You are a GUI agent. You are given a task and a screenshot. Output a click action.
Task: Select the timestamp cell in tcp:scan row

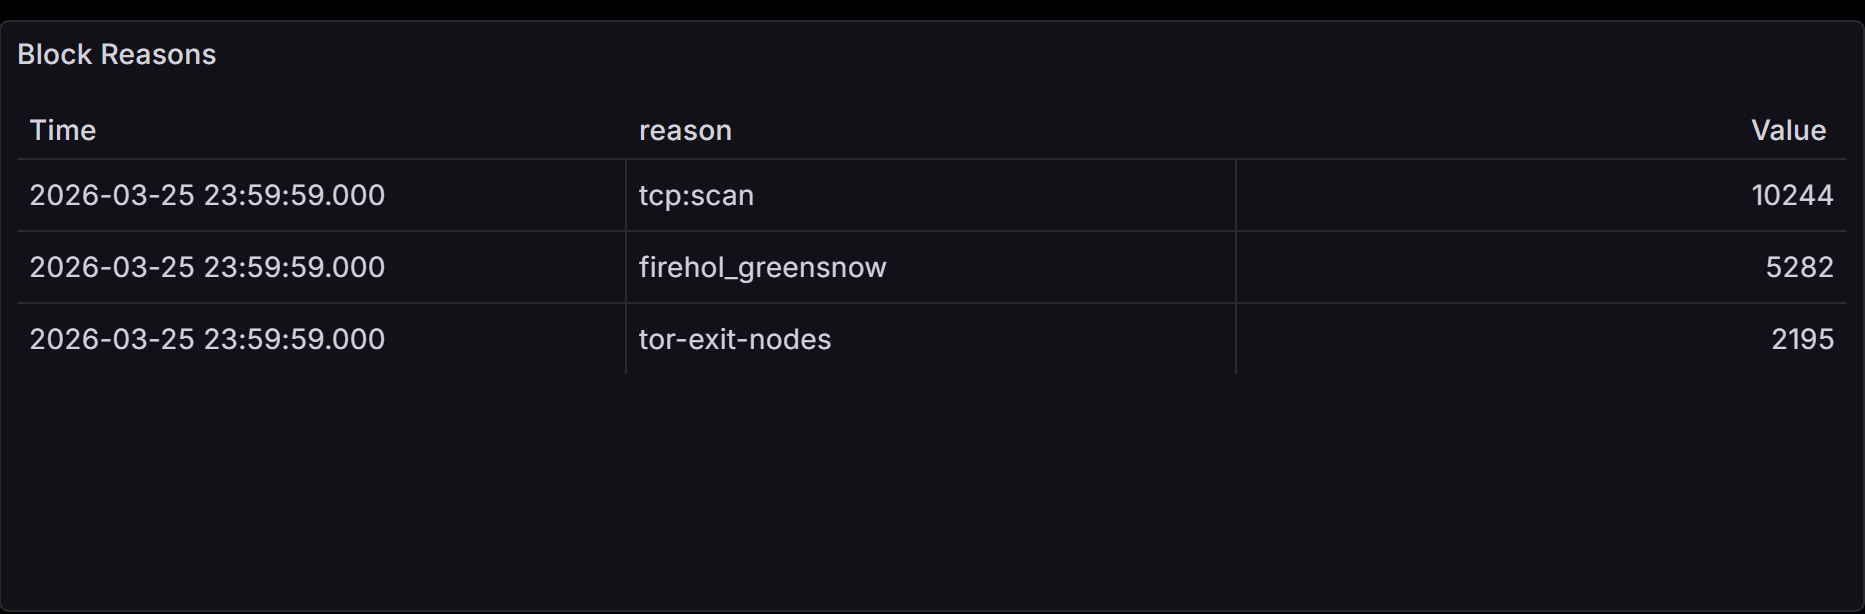coord(321,195)
